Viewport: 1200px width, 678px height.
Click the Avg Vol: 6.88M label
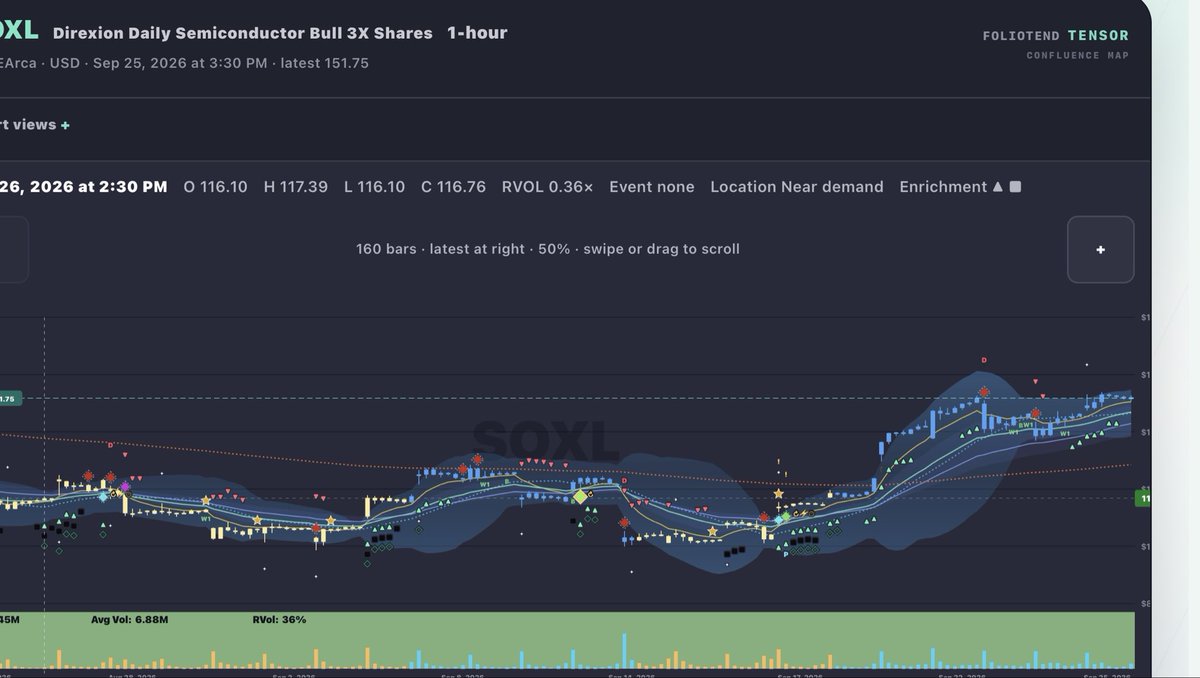[129, 620]
